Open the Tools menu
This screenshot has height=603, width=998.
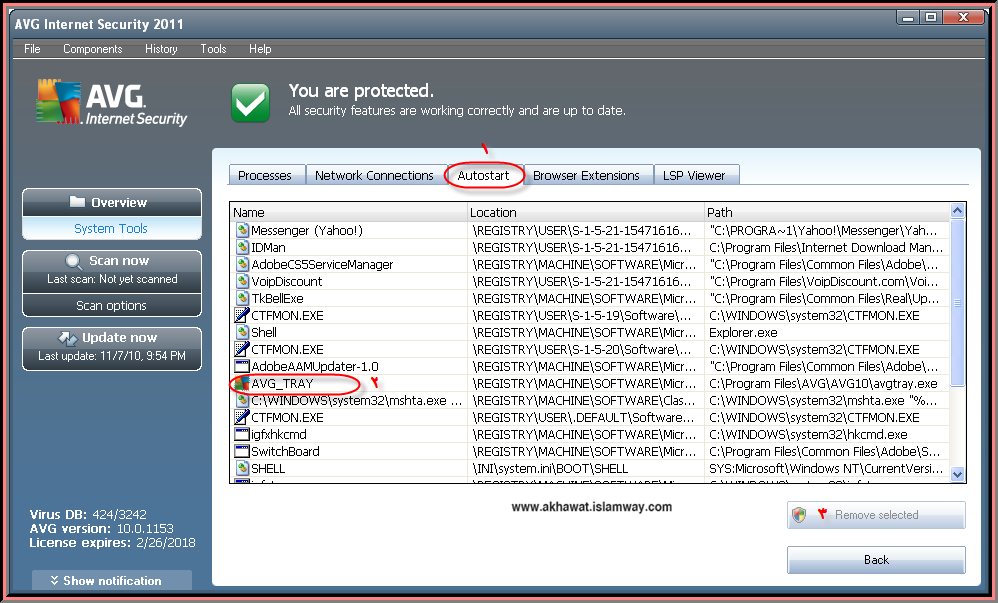point(213,49)
